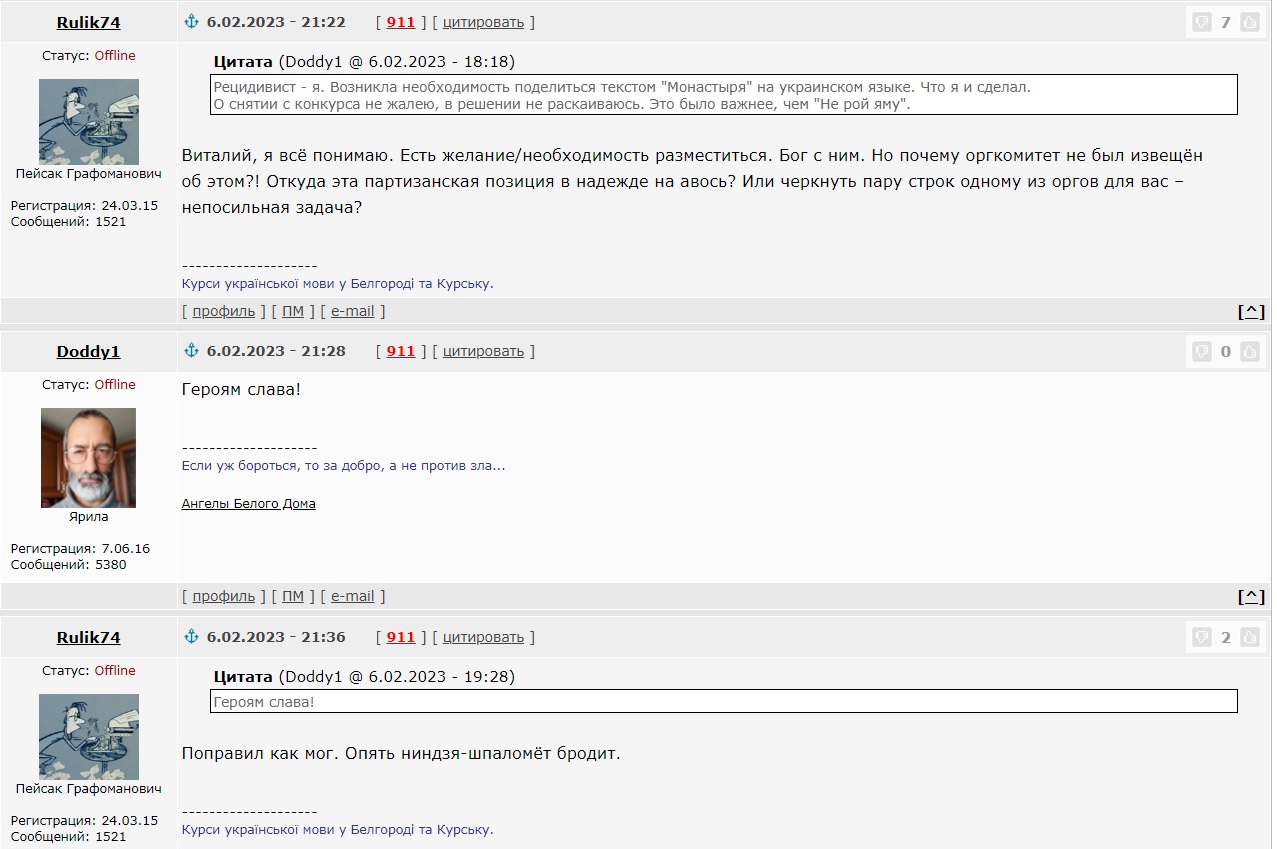The image size is (1277, 849).
Task: Thumbs-up the post rated 2
Action: (x=1249, y=637)
